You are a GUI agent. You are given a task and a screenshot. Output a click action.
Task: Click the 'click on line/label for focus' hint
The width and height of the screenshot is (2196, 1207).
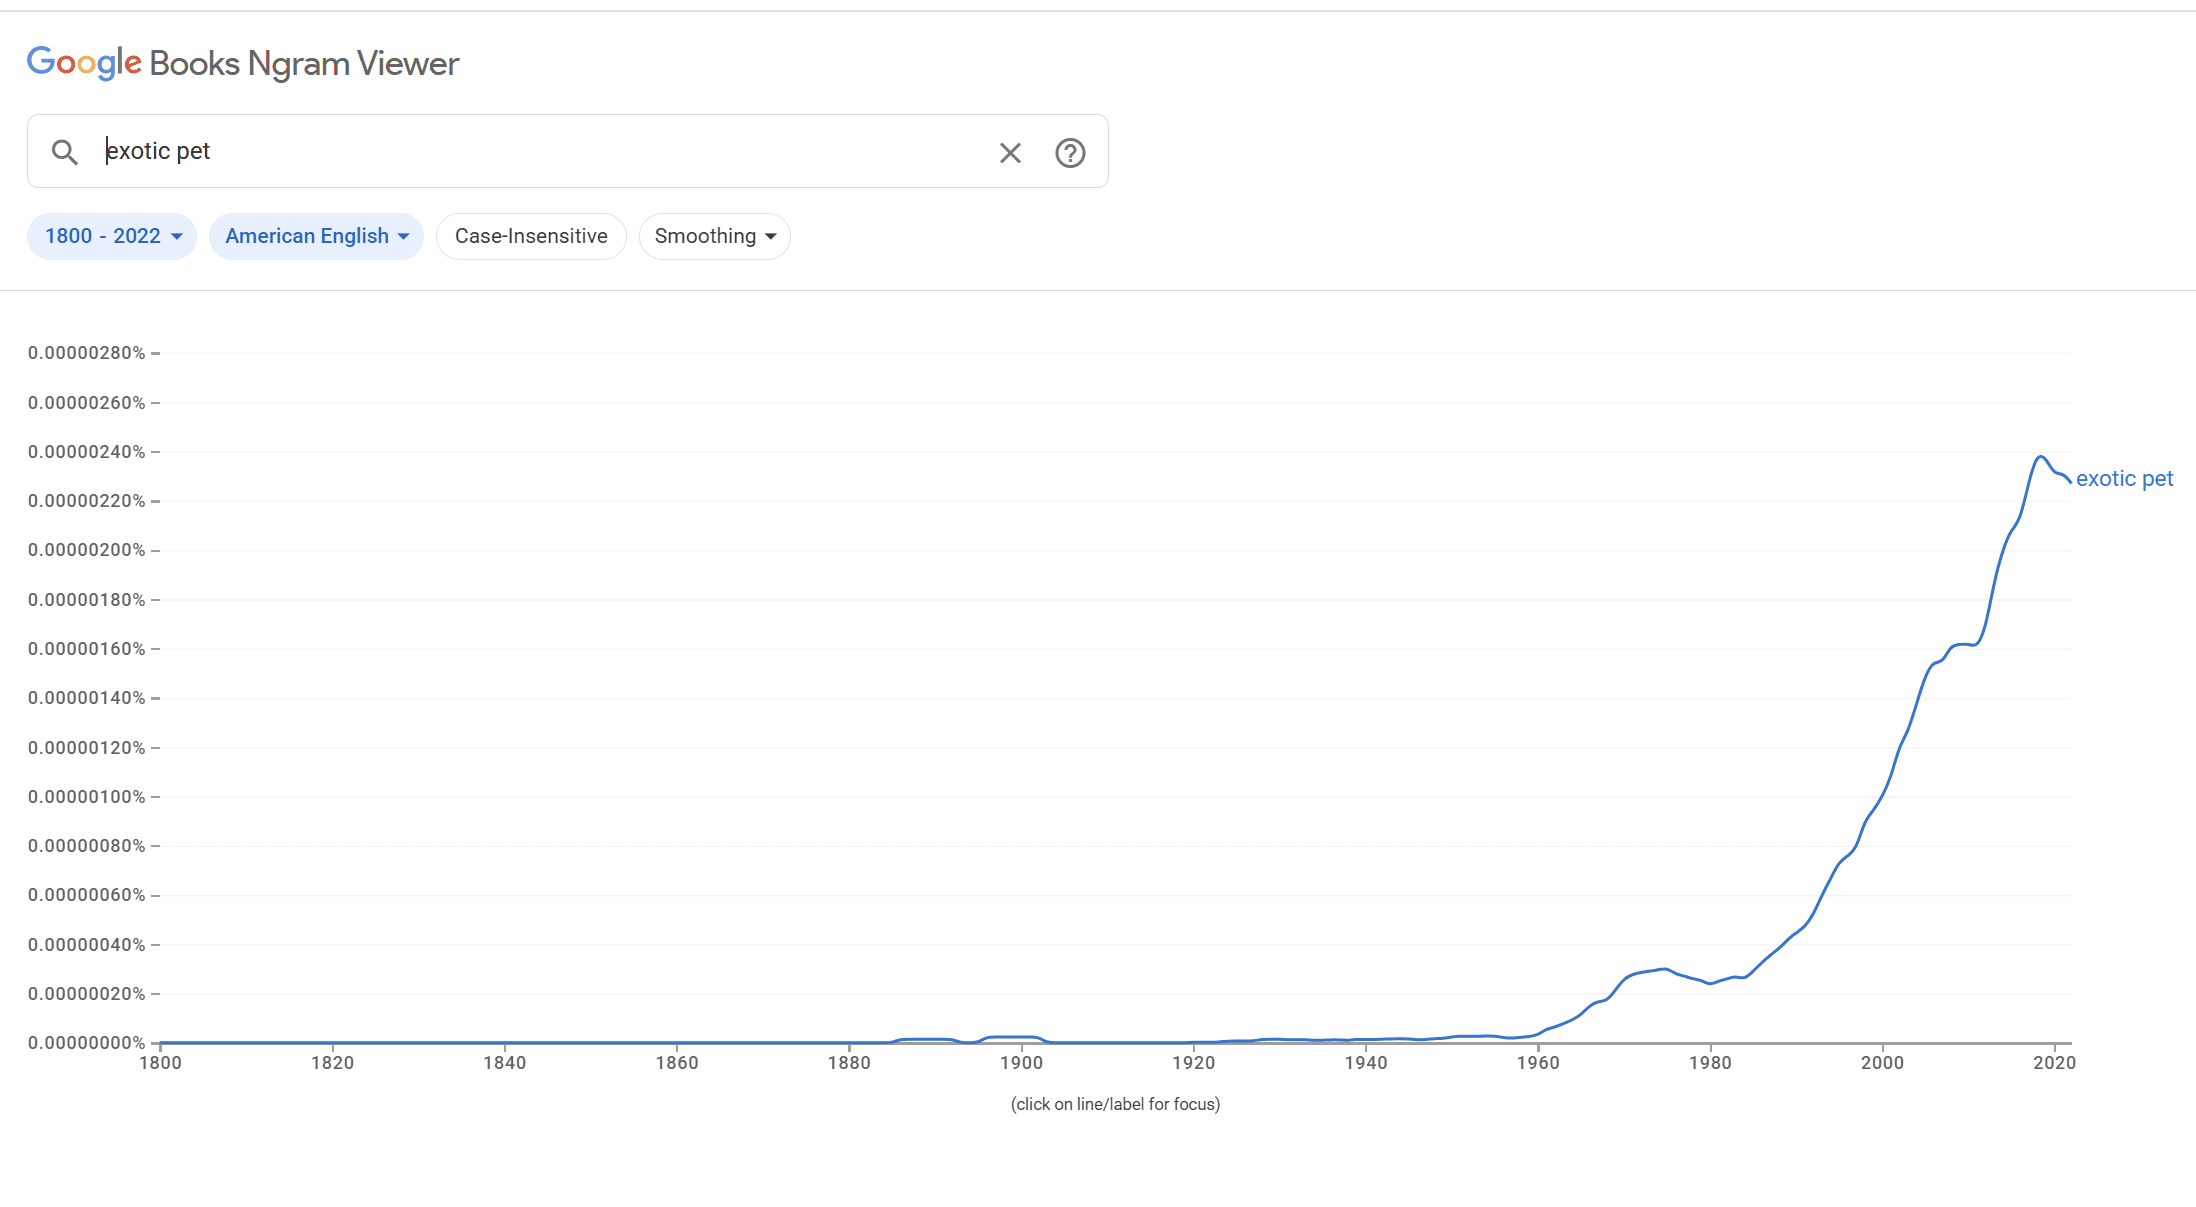1115,1104
